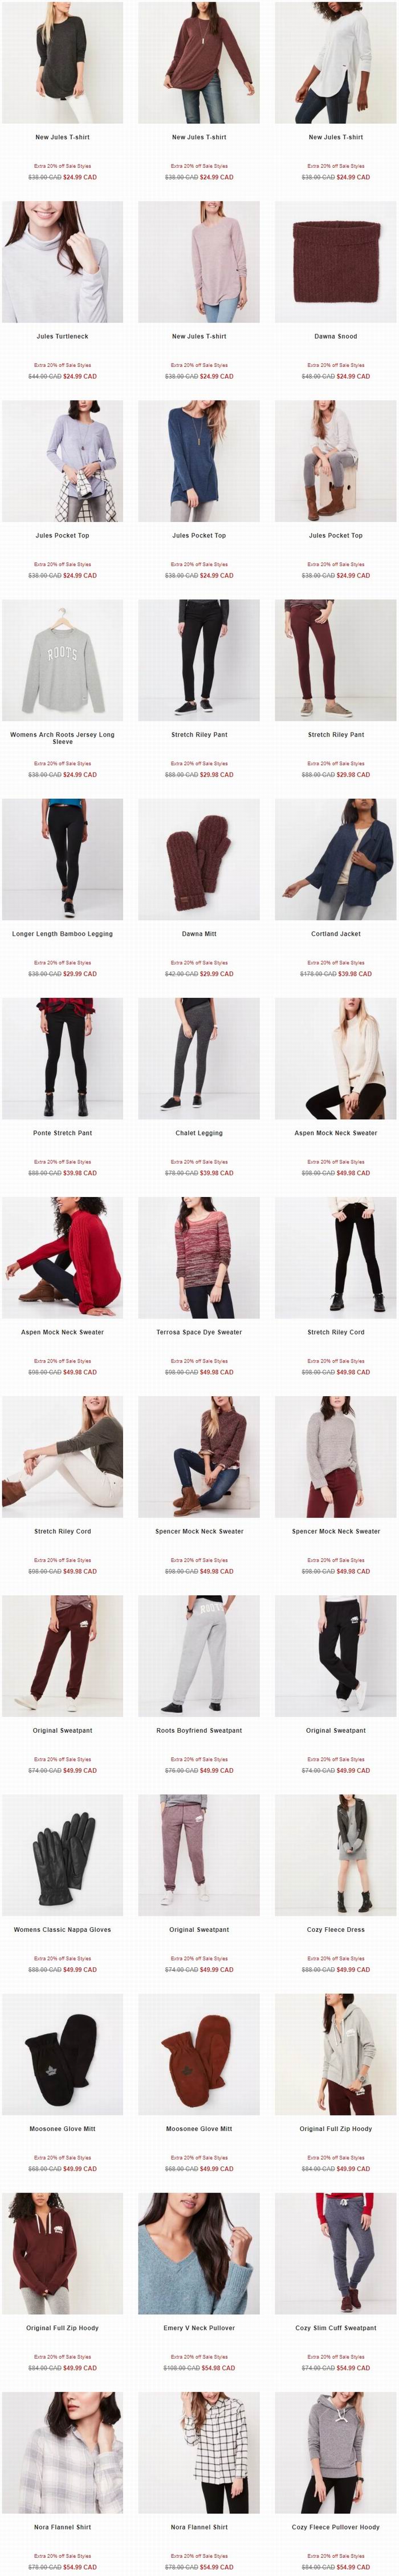Click the Cortland Jacket title link
This screenshot has width=399, height=2576.
click(x=336, y=933)
